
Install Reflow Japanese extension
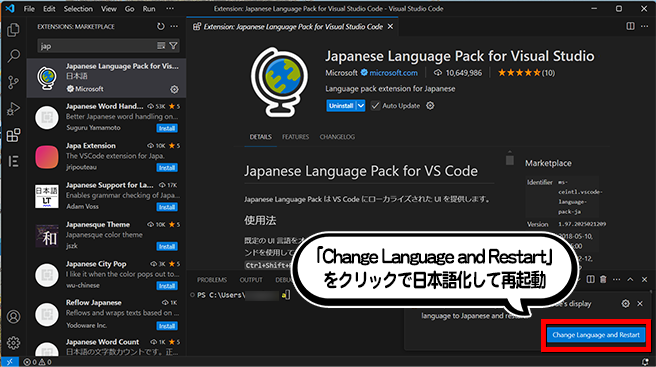coord(167,326)
